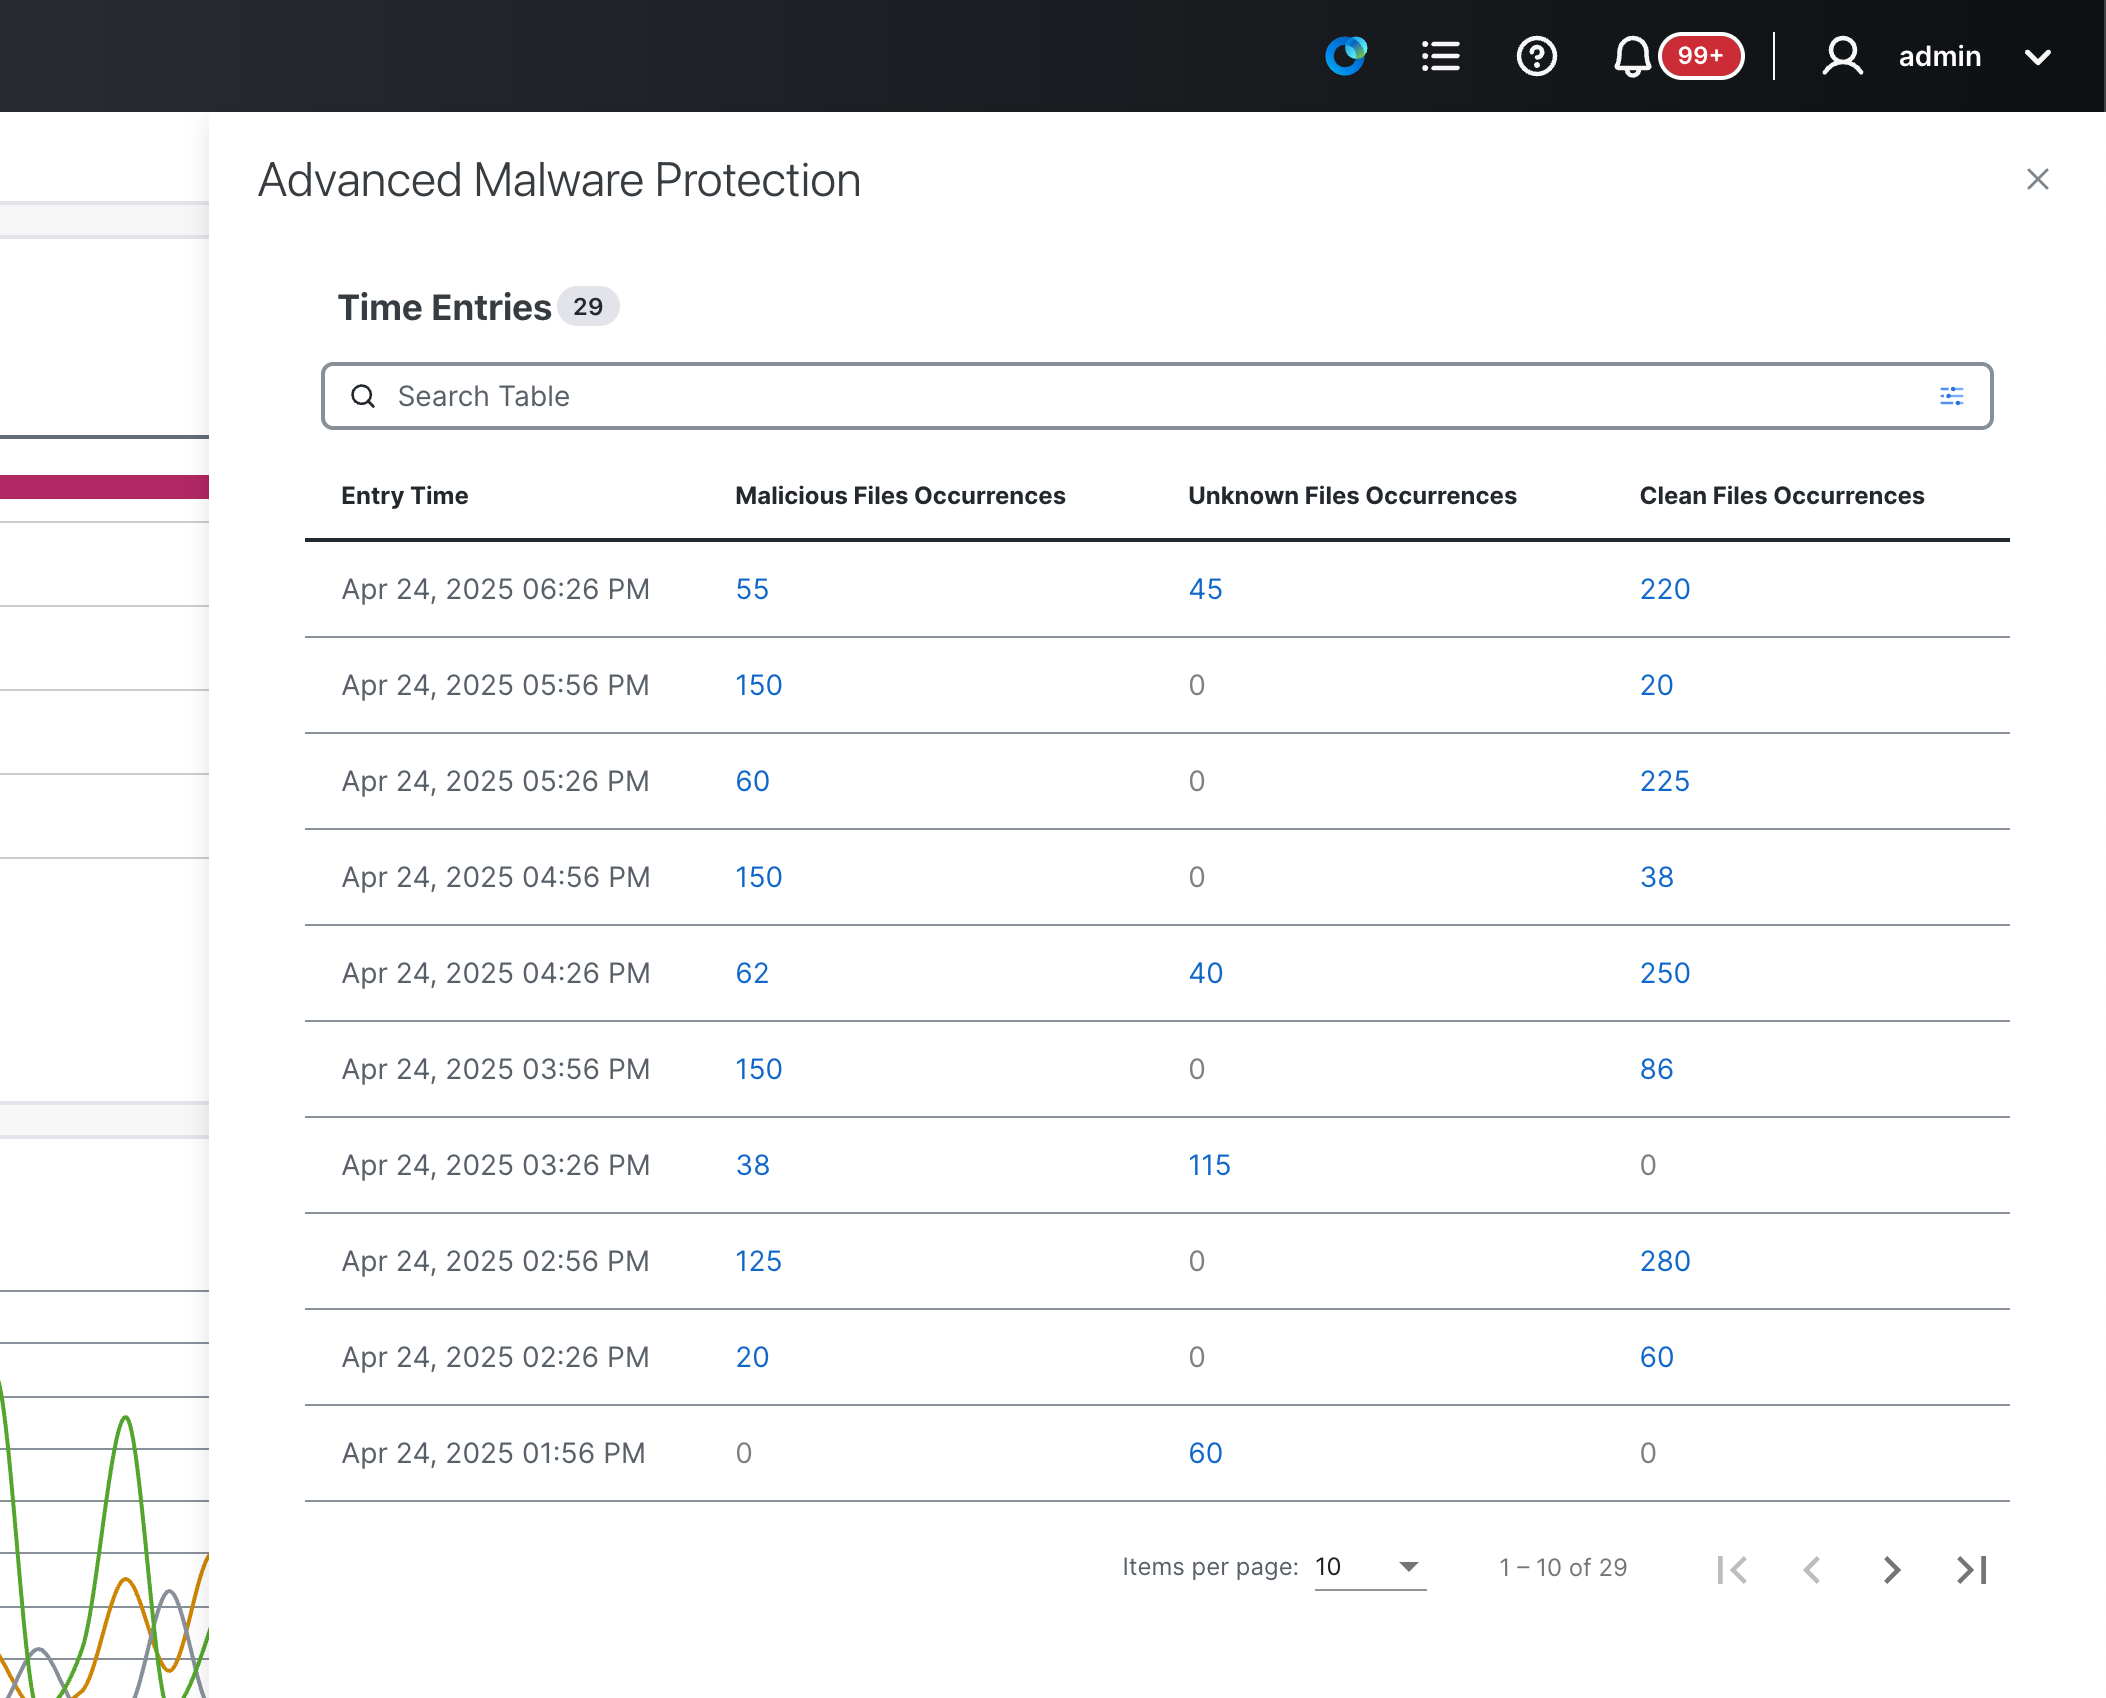
Task: Select the Apr 24, 2025 04:56 PM entry
Action: pos(496,877)
